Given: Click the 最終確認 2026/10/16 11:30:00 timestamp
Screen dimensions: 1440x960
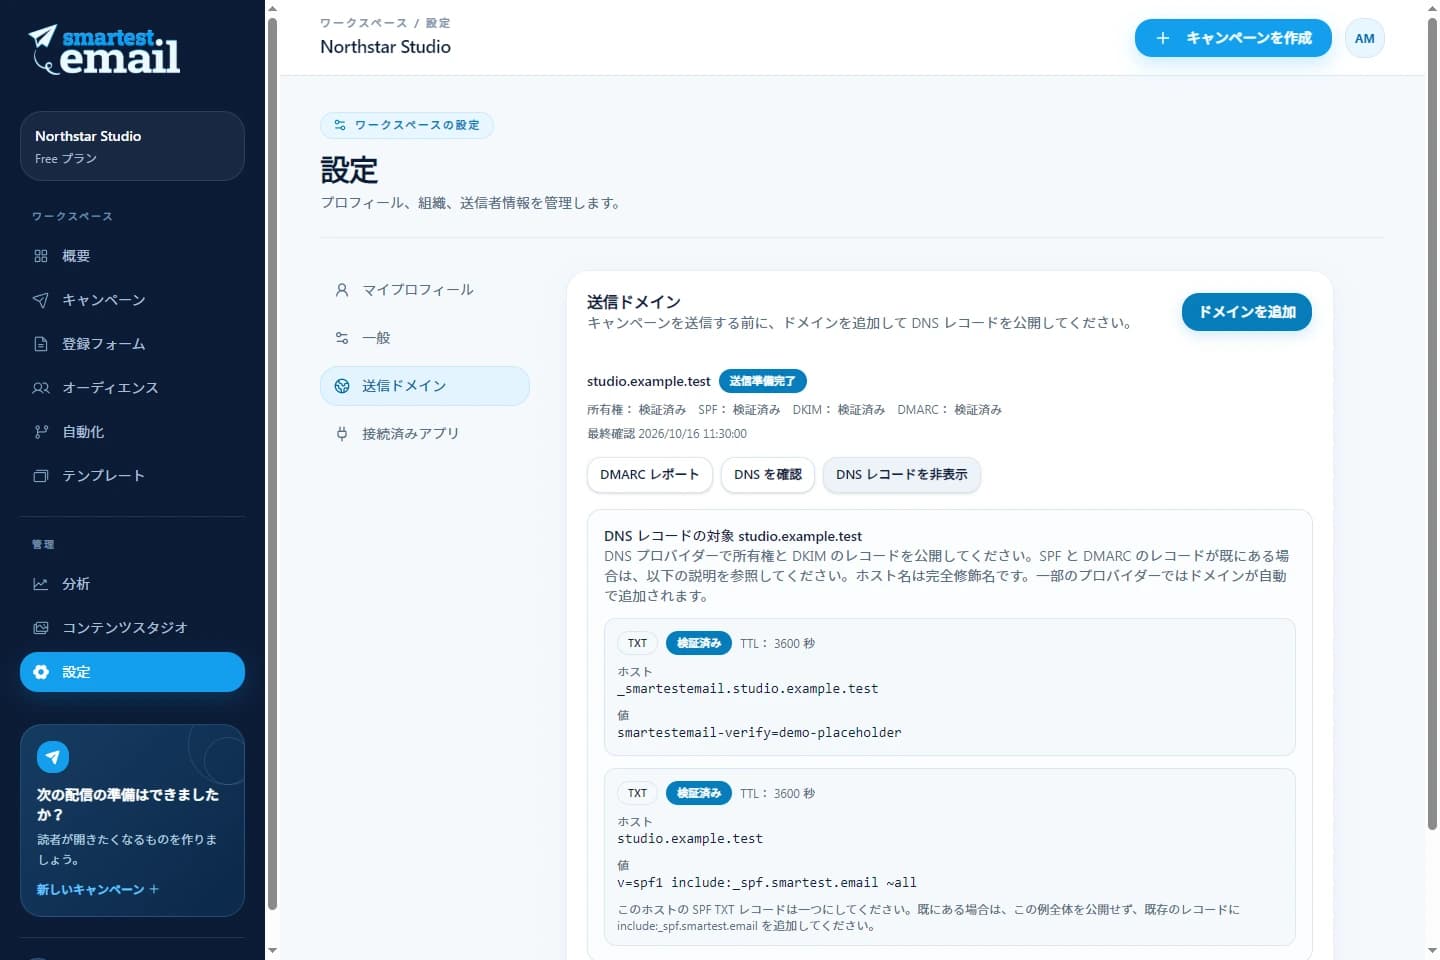Looking at the screenshot, I should 667,434.
